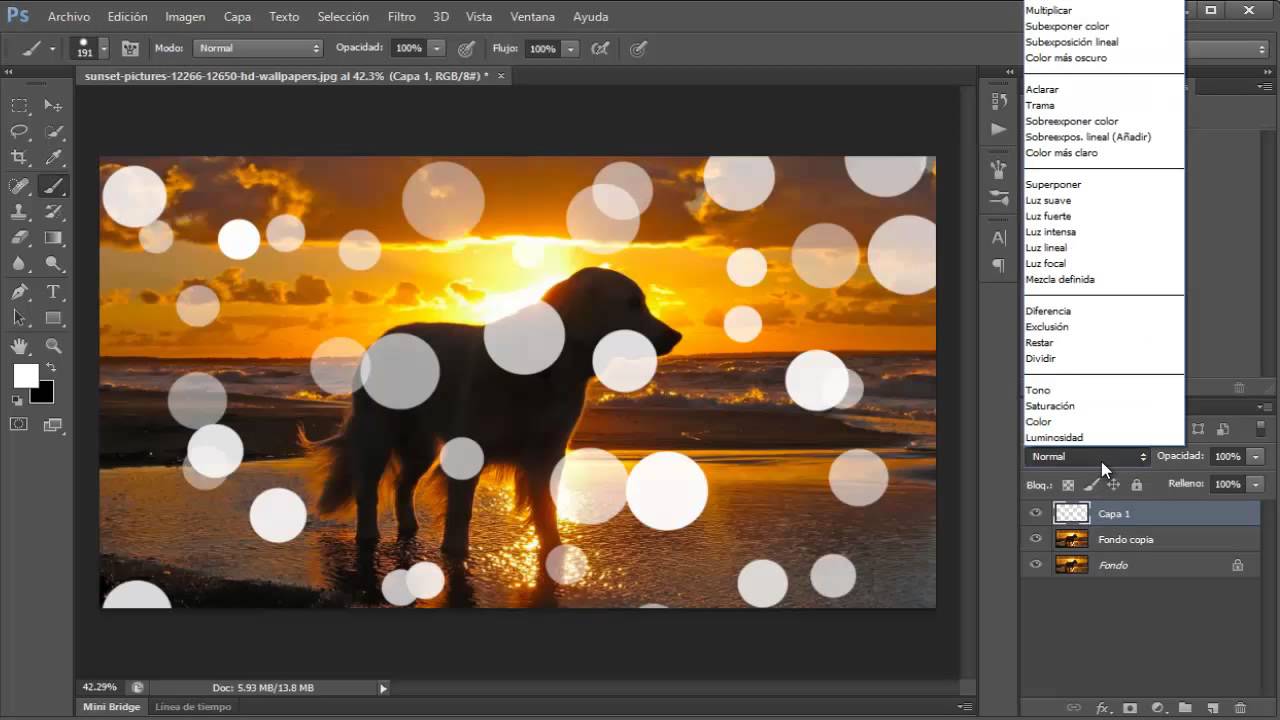Select the Pen tool
This screenshot has width=1280, height=720.
coord(19,292)
